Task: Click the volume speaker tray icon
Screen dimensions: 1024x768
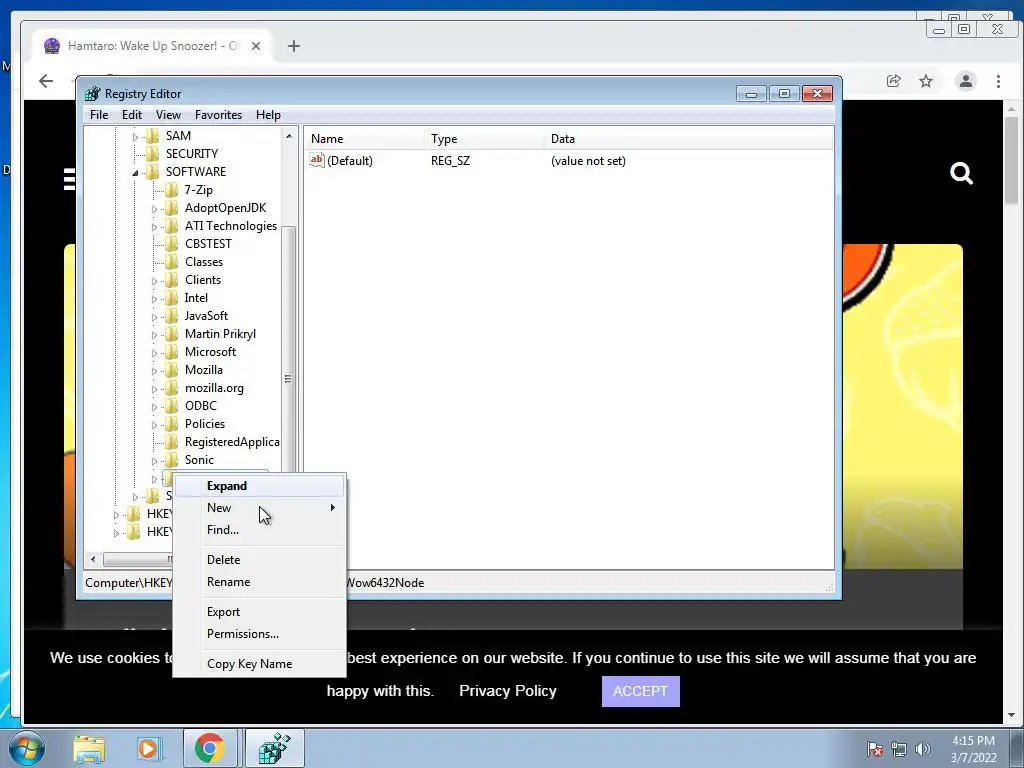Action: tap(922, 749)
